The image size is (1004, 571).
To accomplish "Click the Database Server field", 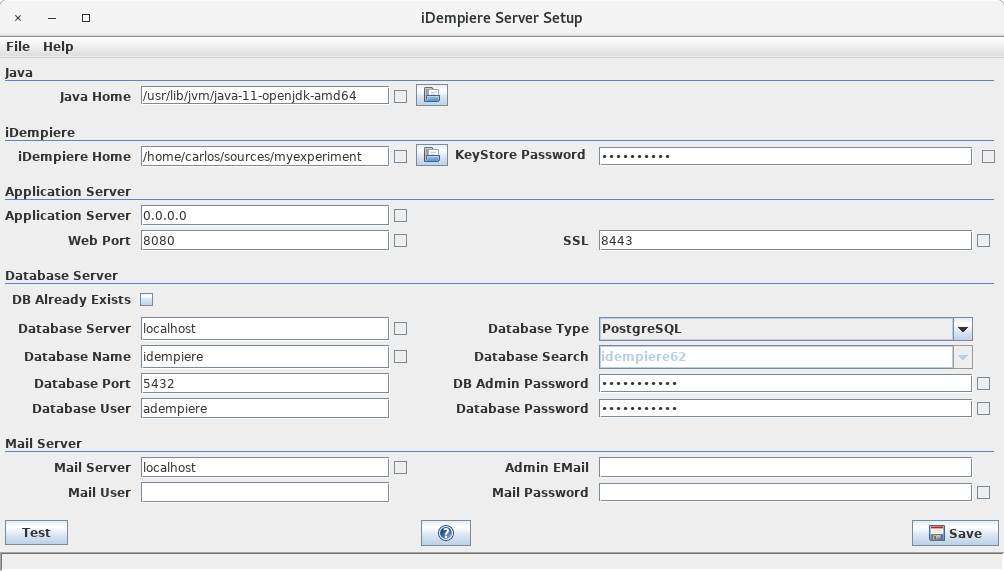I will [x=264, y=328].
